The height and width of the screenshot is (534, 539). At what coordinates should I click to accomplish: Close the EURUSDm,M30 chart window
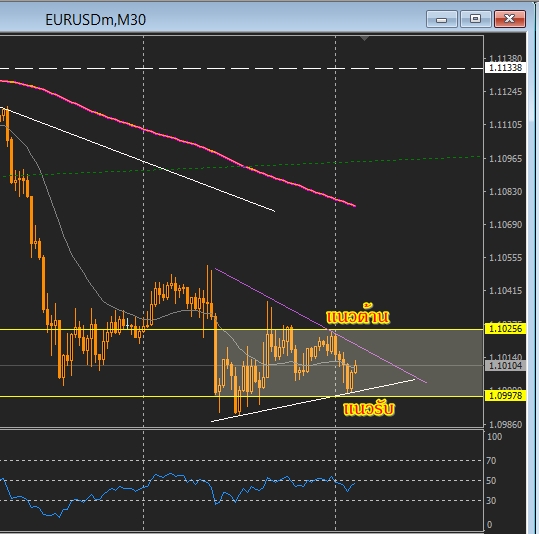[x=510, y=19]
